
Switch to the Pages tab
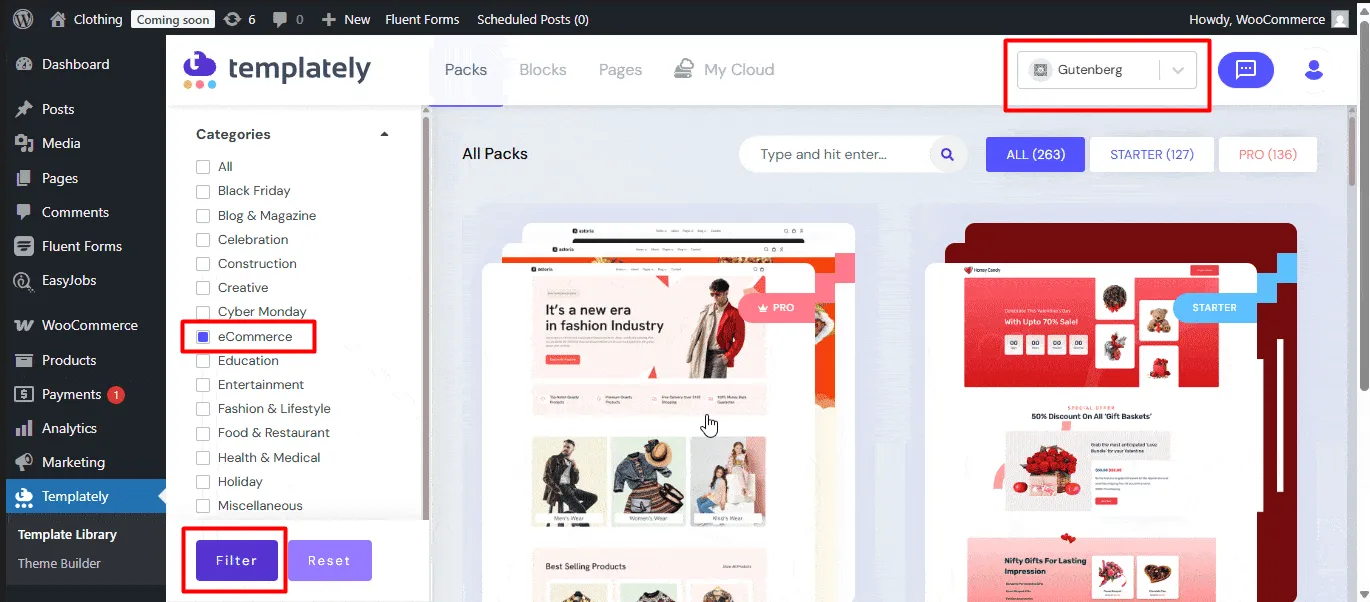point(620,70)
